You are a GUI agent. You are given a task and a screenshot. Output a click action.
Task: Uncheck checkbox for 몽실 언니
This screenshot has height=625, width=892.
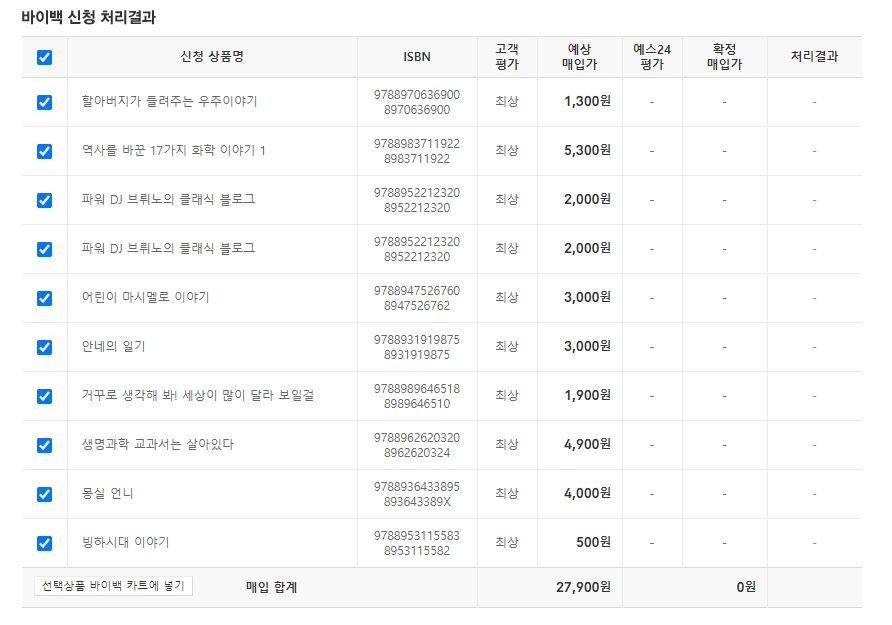coord(44,494)
